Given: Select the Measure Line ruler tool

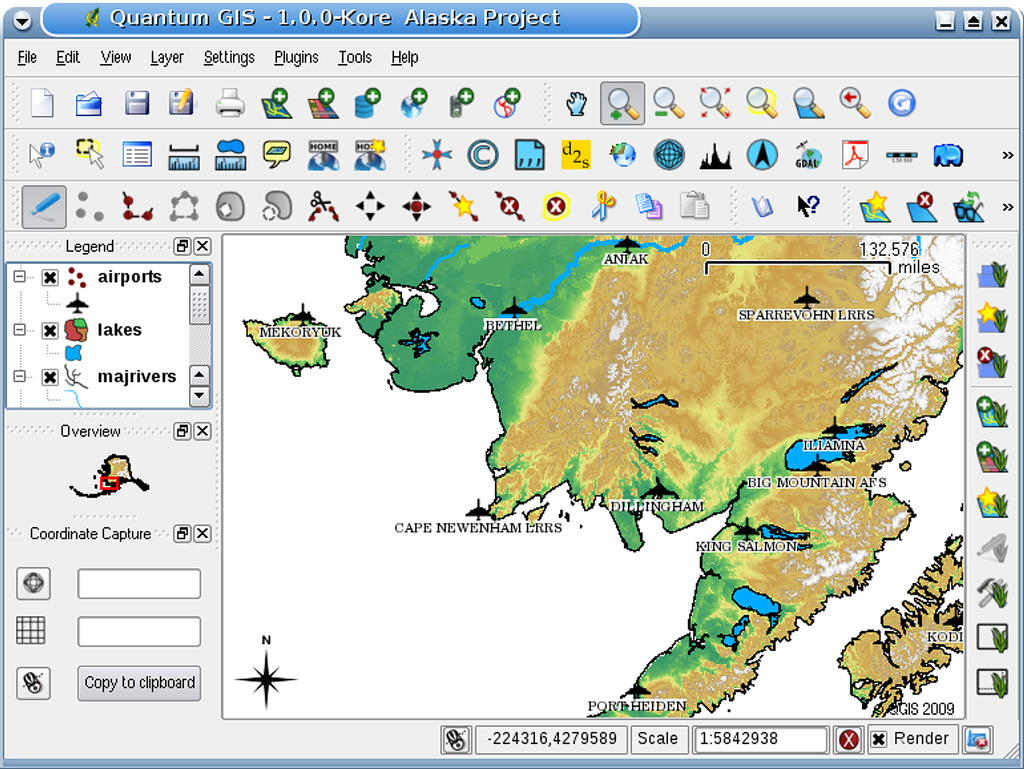Looking at the screenshot, I should (184, 155).
